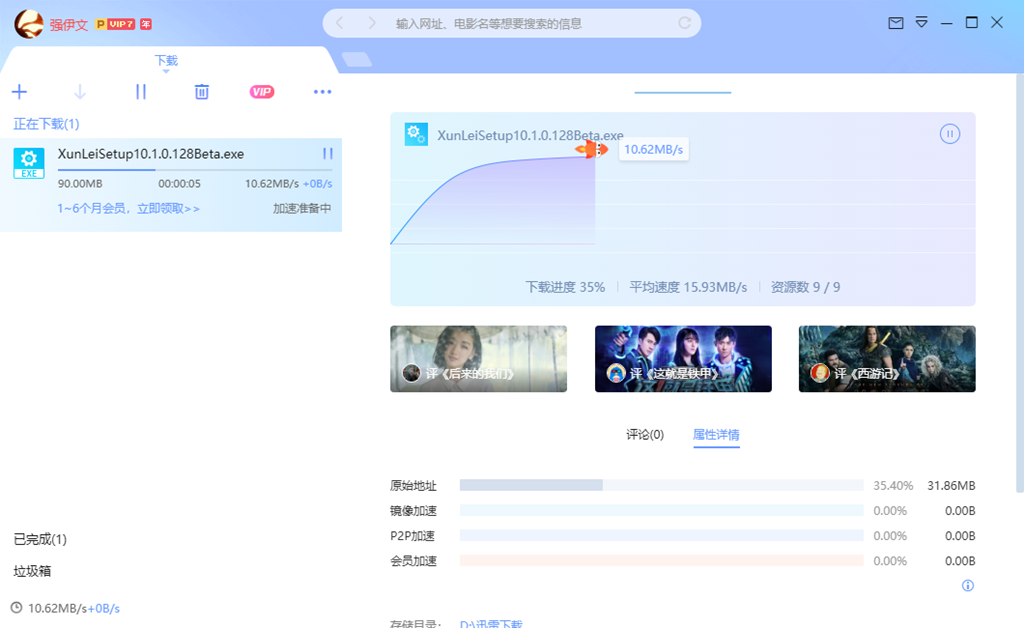Open the 评《西游记》 thumbnail

click(887, 359)
